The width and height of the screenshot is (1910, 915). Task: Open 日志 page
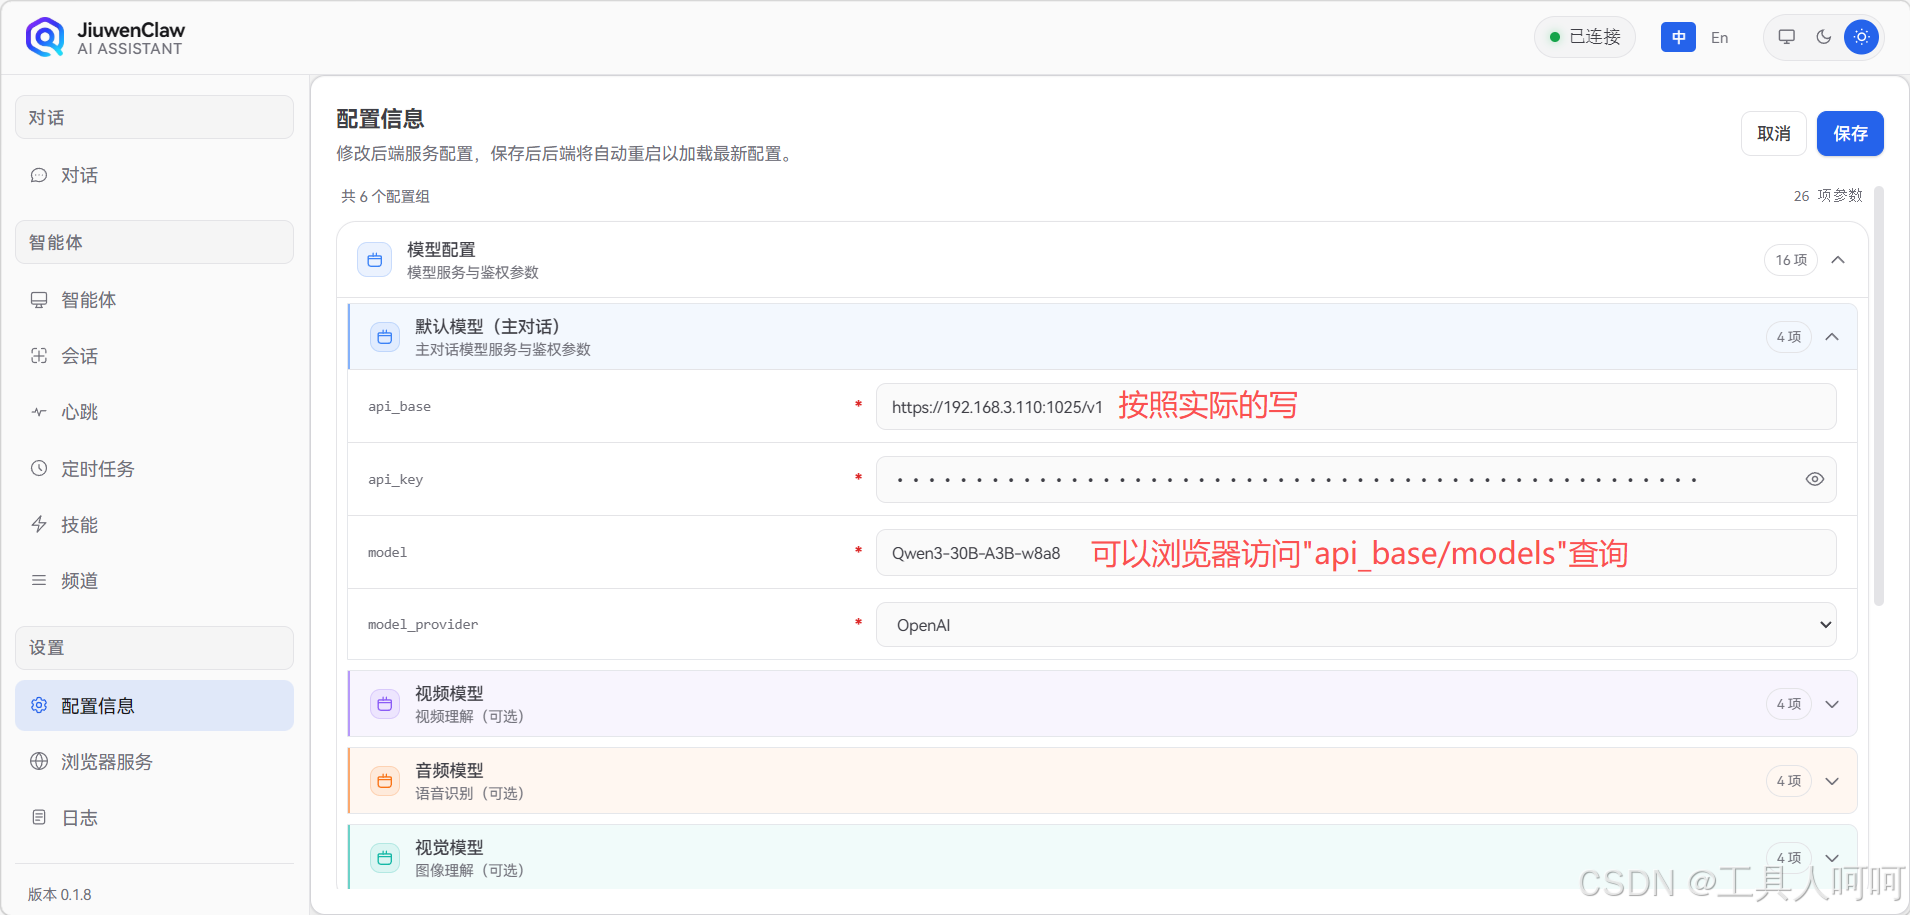tap(154, 817)
